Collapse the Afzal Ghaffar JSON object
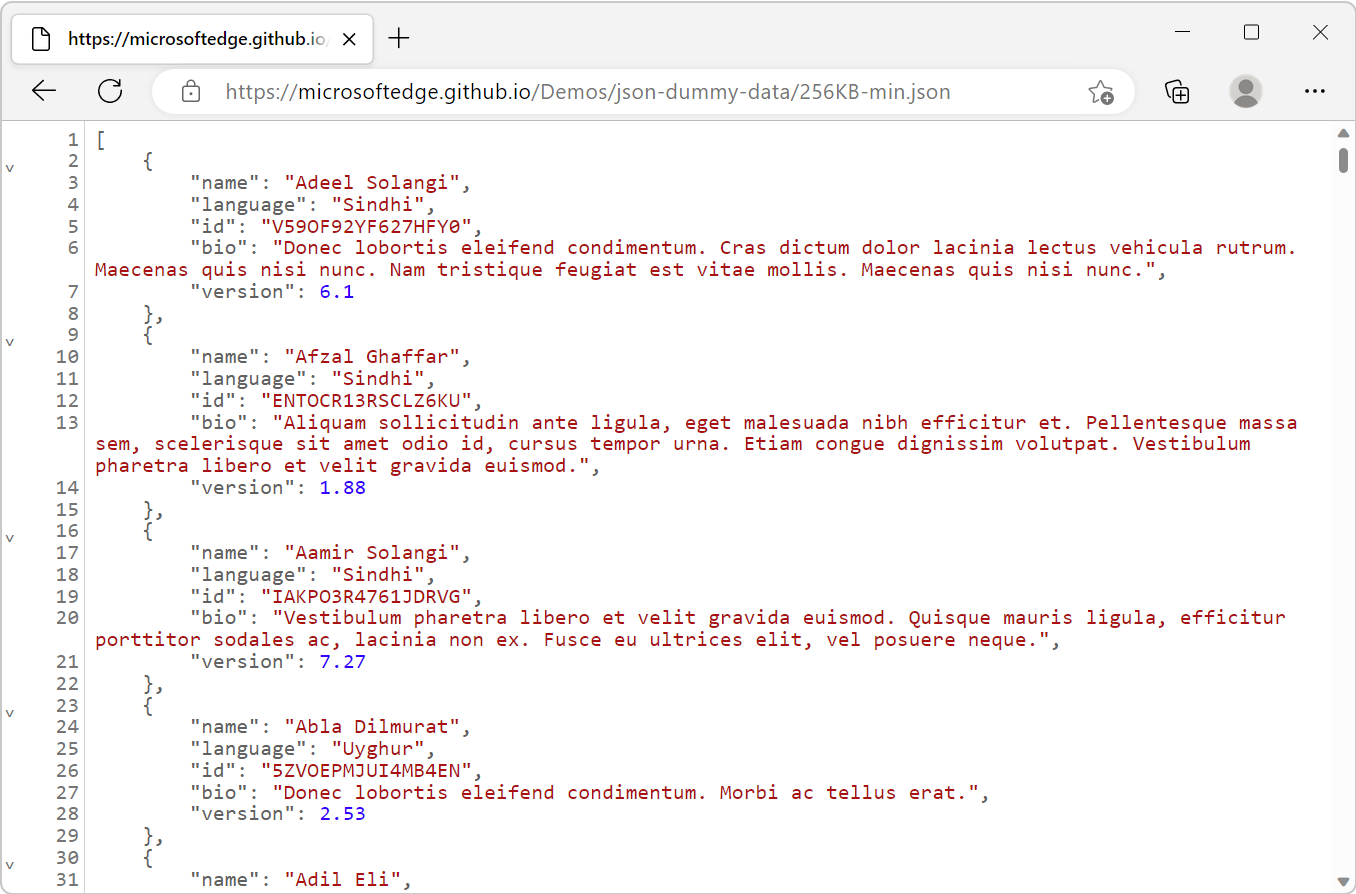 point(10,341)
